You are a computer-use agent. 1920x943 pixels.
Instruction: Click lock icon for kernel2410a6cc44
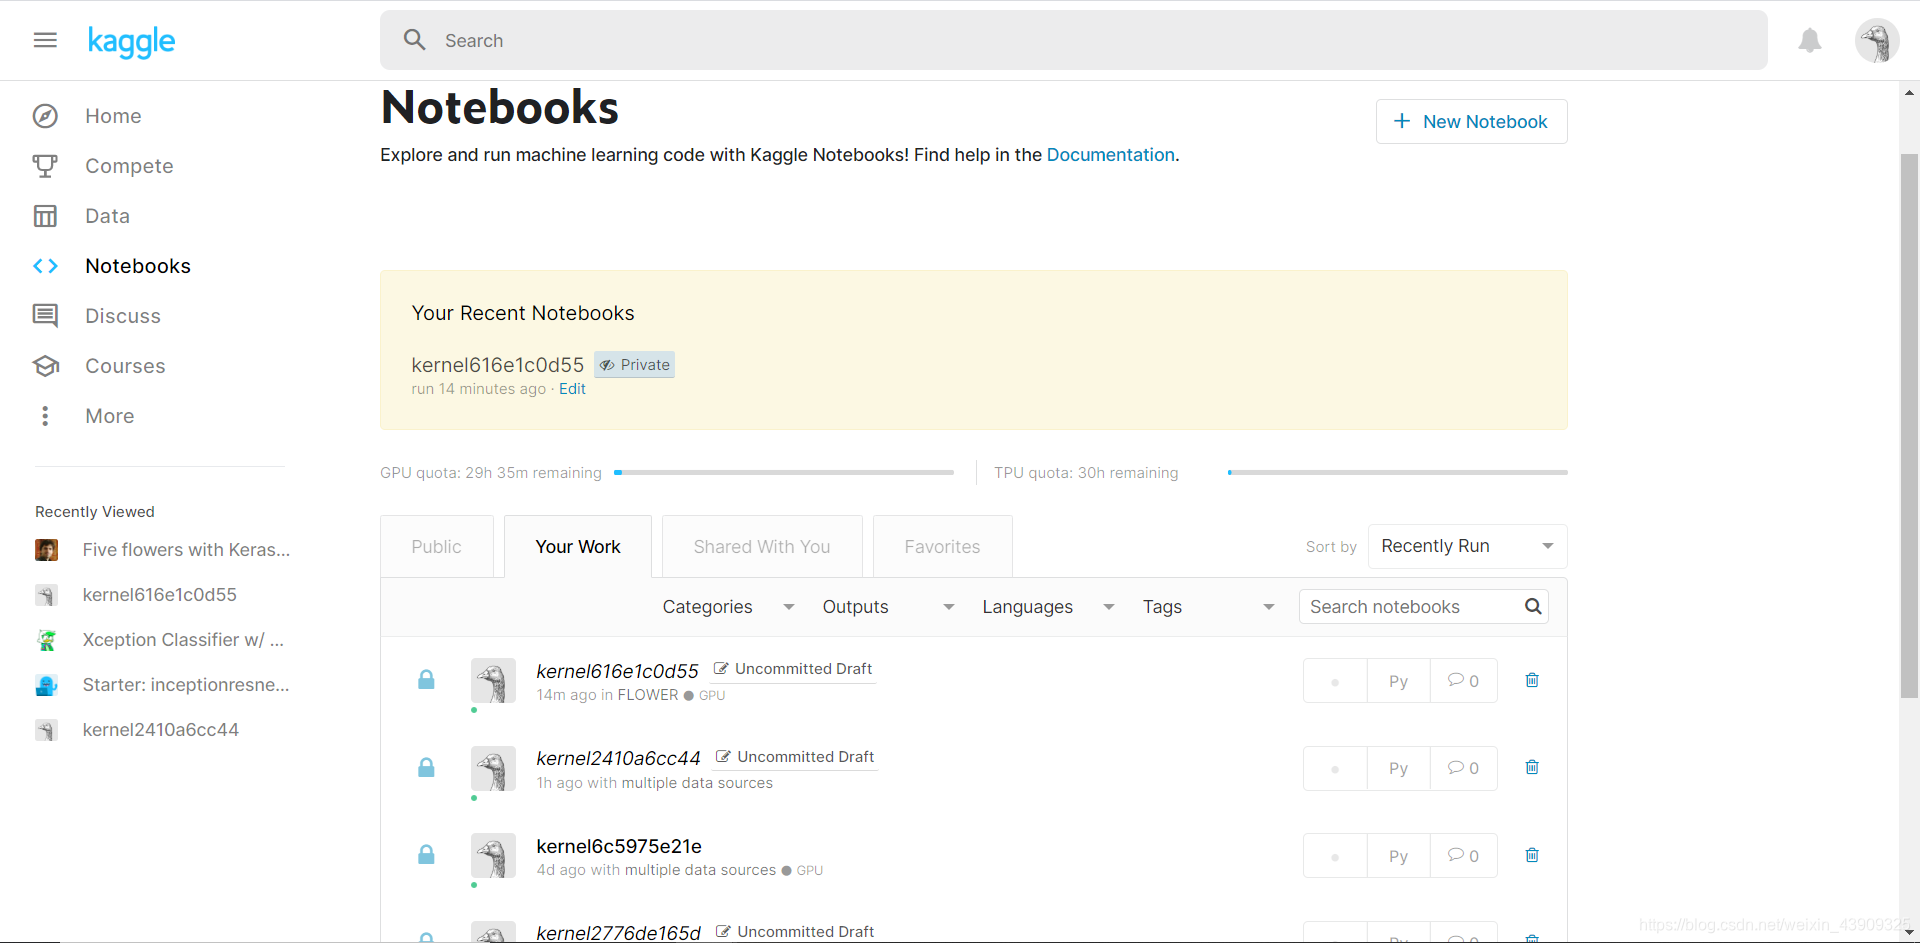click(426, 767)
